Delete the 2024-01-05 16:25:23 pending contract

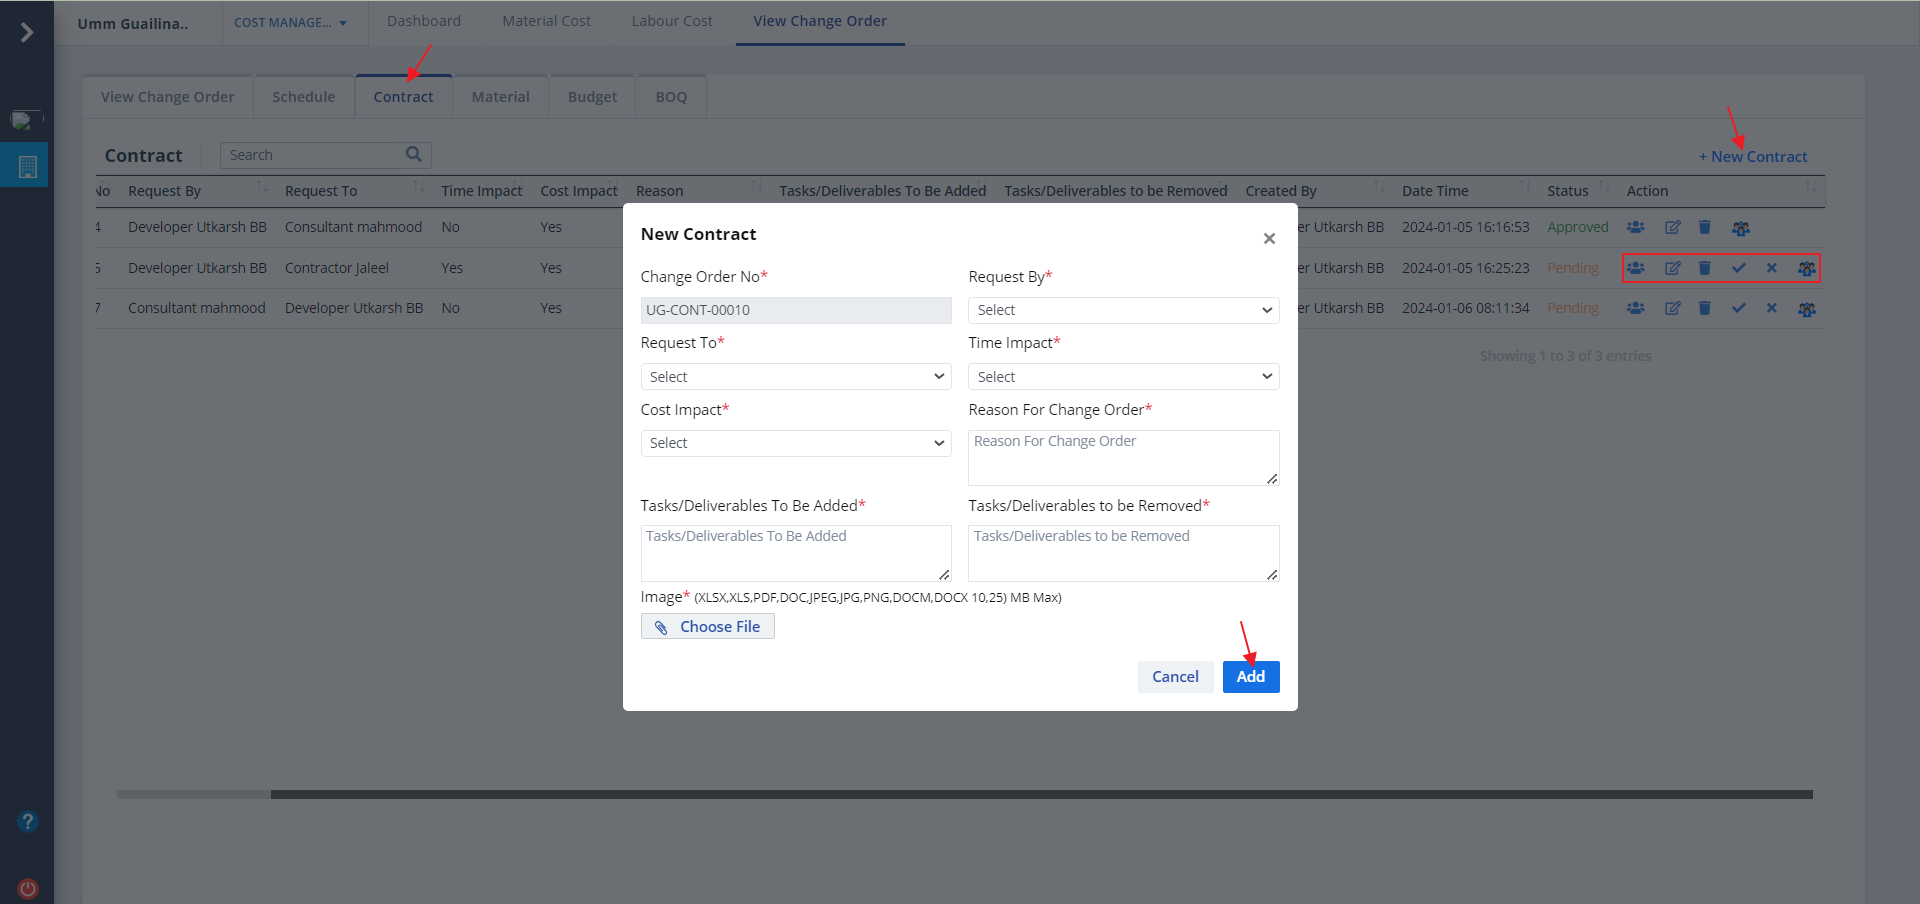pyautogui.click(x=1705, y=268)
